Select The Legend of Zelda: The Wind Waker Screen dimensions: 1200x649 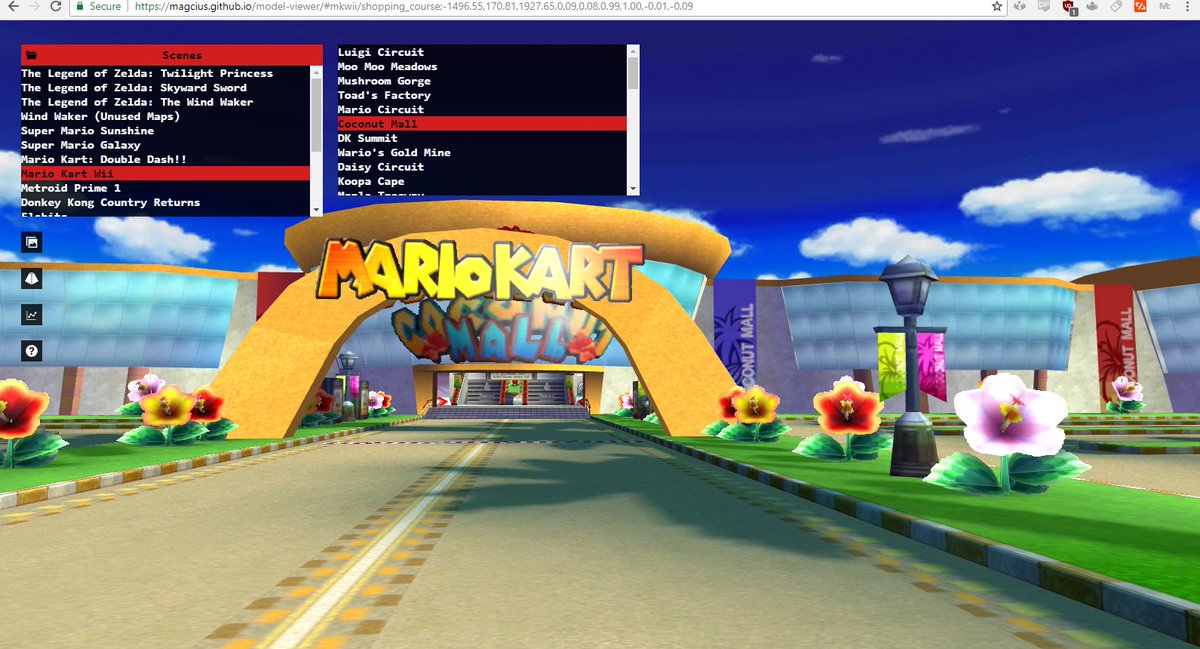[166, 102]
